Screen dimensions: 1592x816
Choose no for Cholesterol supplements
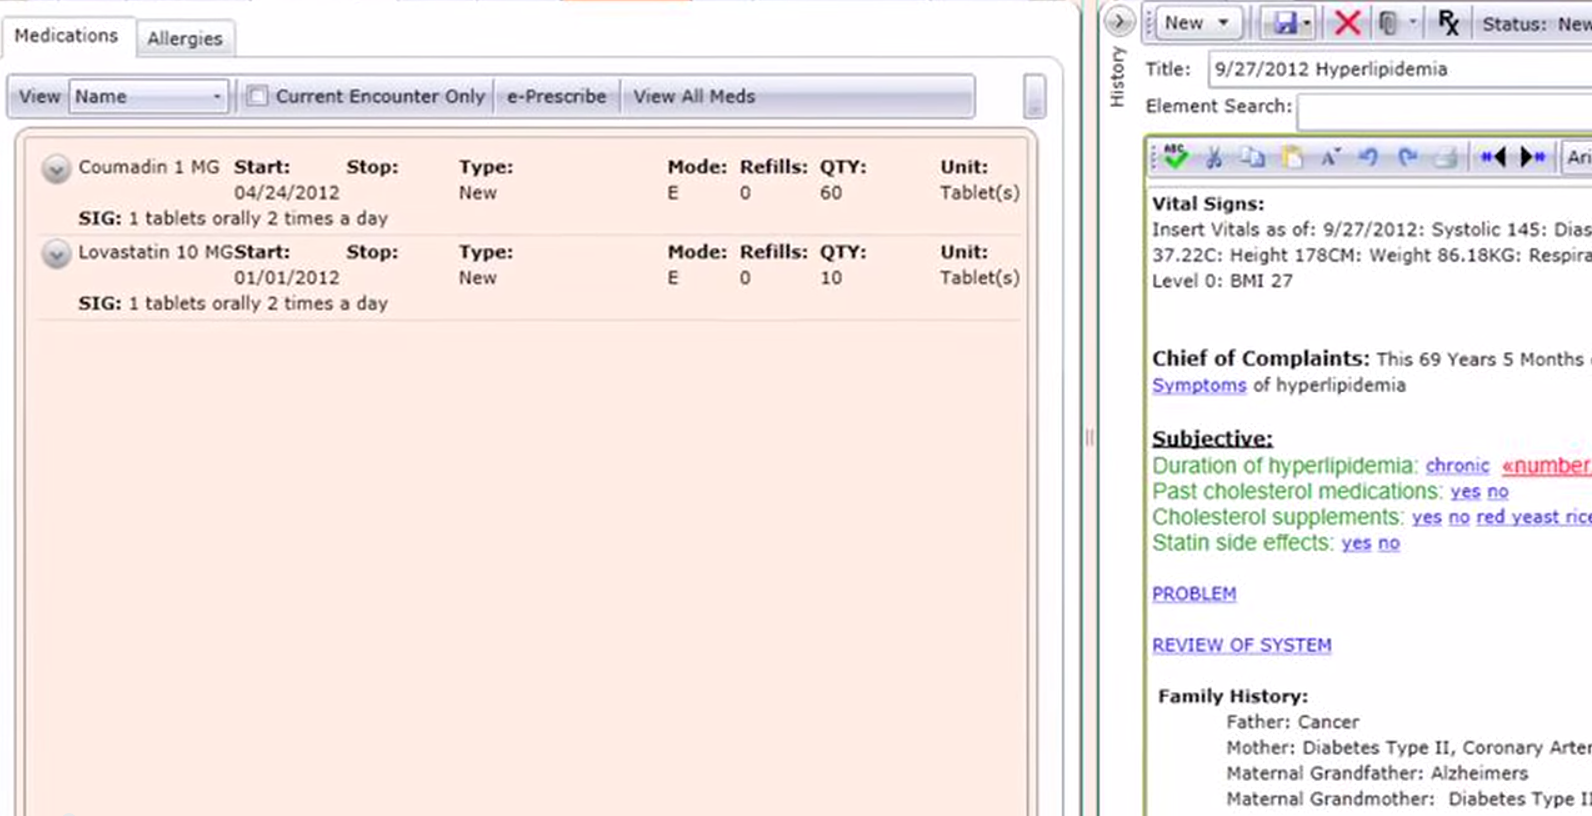pos(1459,517)
